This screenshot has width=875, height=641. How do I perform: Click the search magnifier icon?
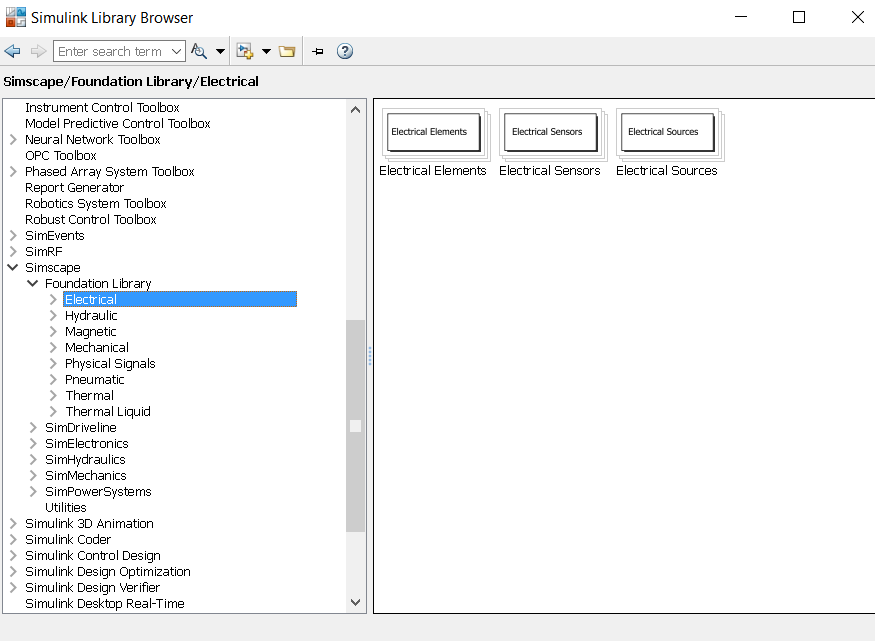pos(199,51)
